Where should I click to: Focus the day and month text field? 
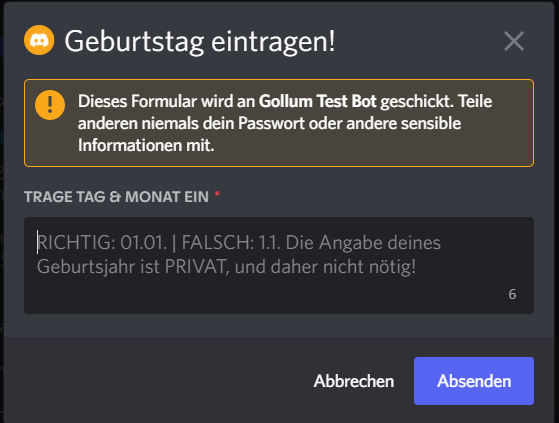click(x=279, y=265)
